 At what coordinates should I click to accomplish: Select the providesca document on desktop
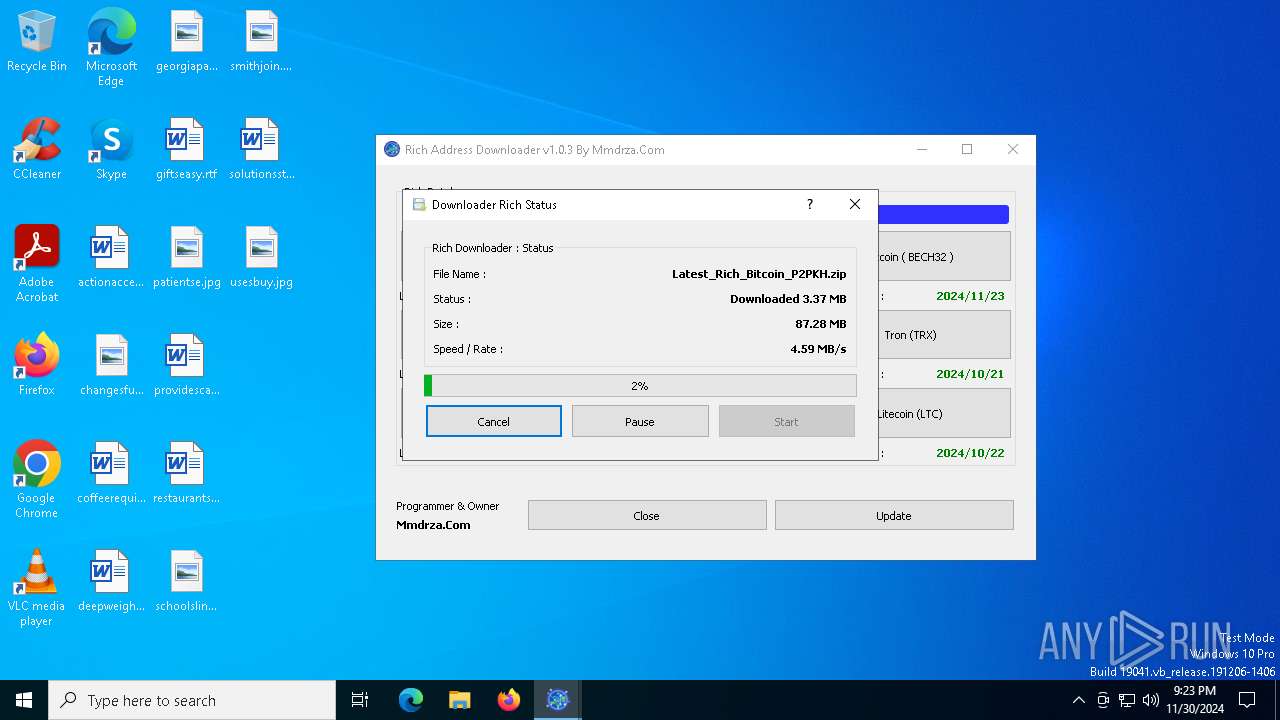tap(186, 366)
